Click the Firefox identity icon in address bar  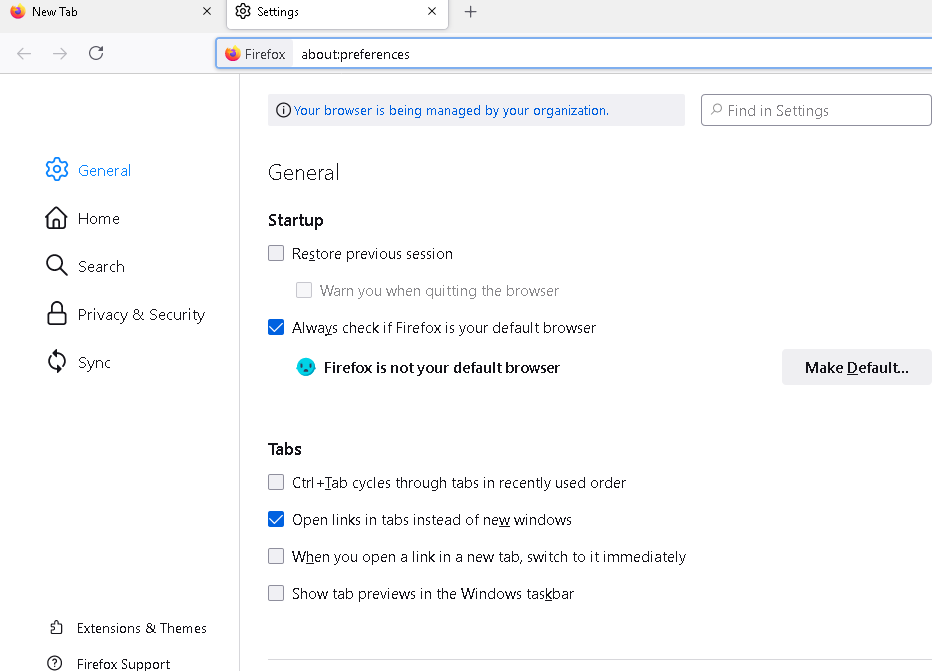click(232, 54)
